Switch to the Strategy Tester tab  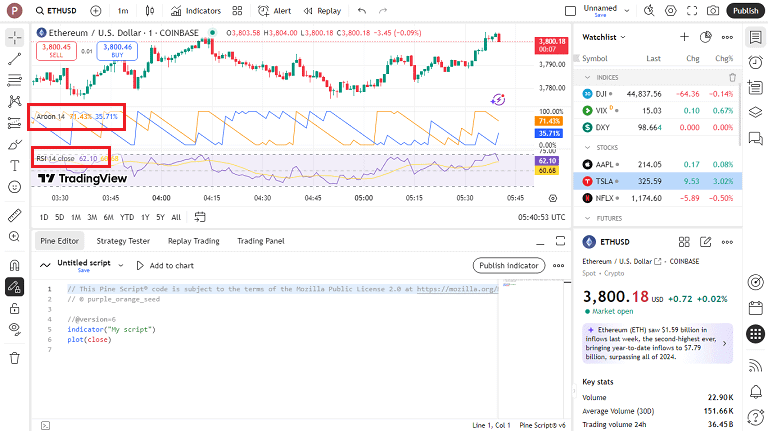123,241
